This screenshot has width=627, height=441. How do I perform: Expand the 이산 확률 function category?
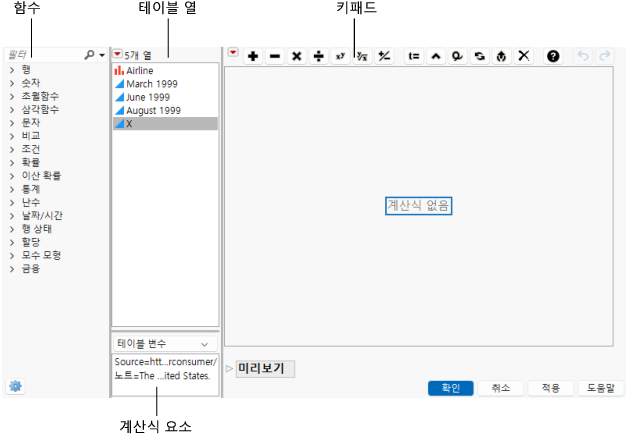pos(12,176)
